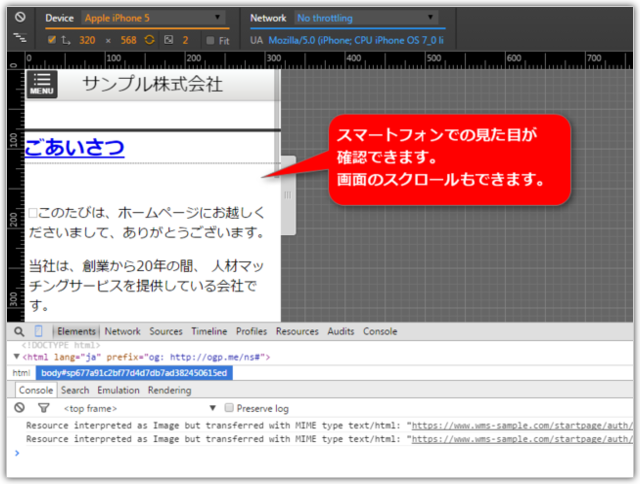Viewport: 640px width, 484px height.
Task: Switch to the Network panel tab
Action: click(x=122, y=331)
